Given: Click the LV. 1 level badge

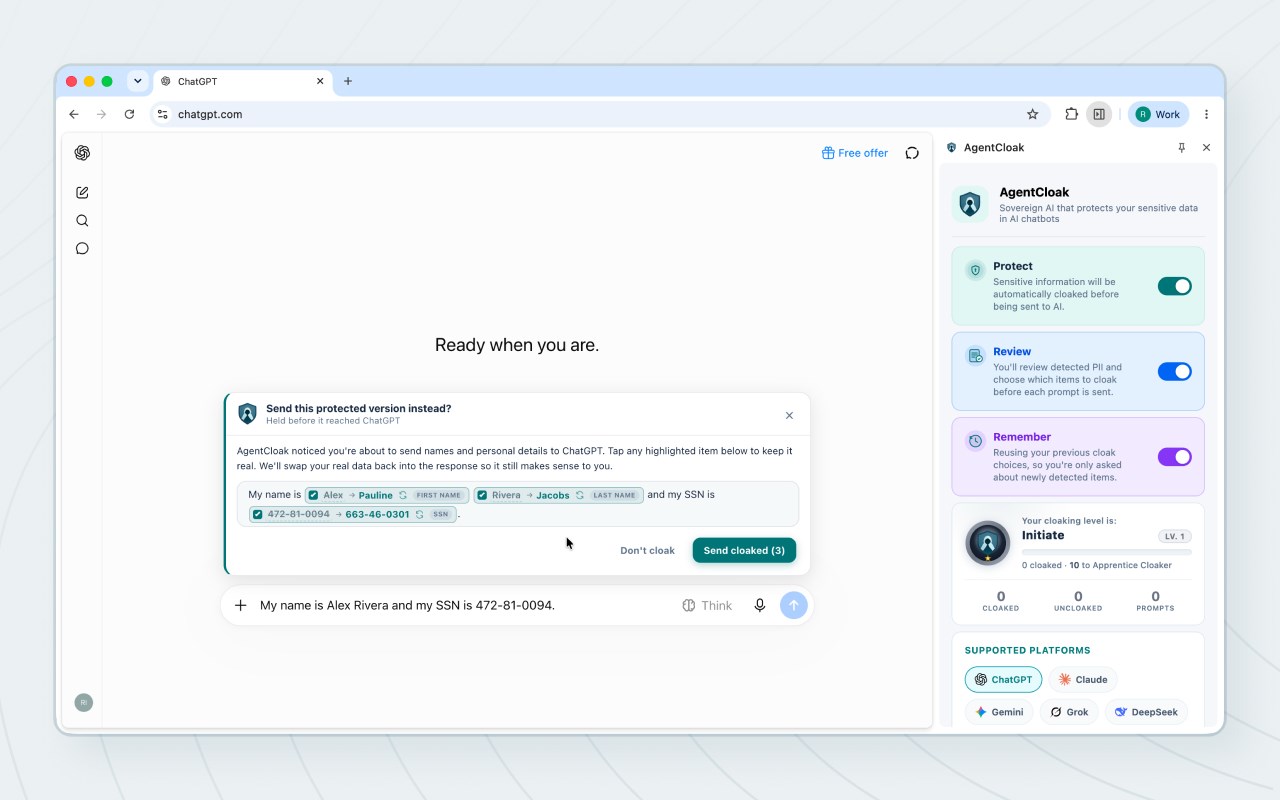Looking at the screenshot, I should [x=1175, y=536].
